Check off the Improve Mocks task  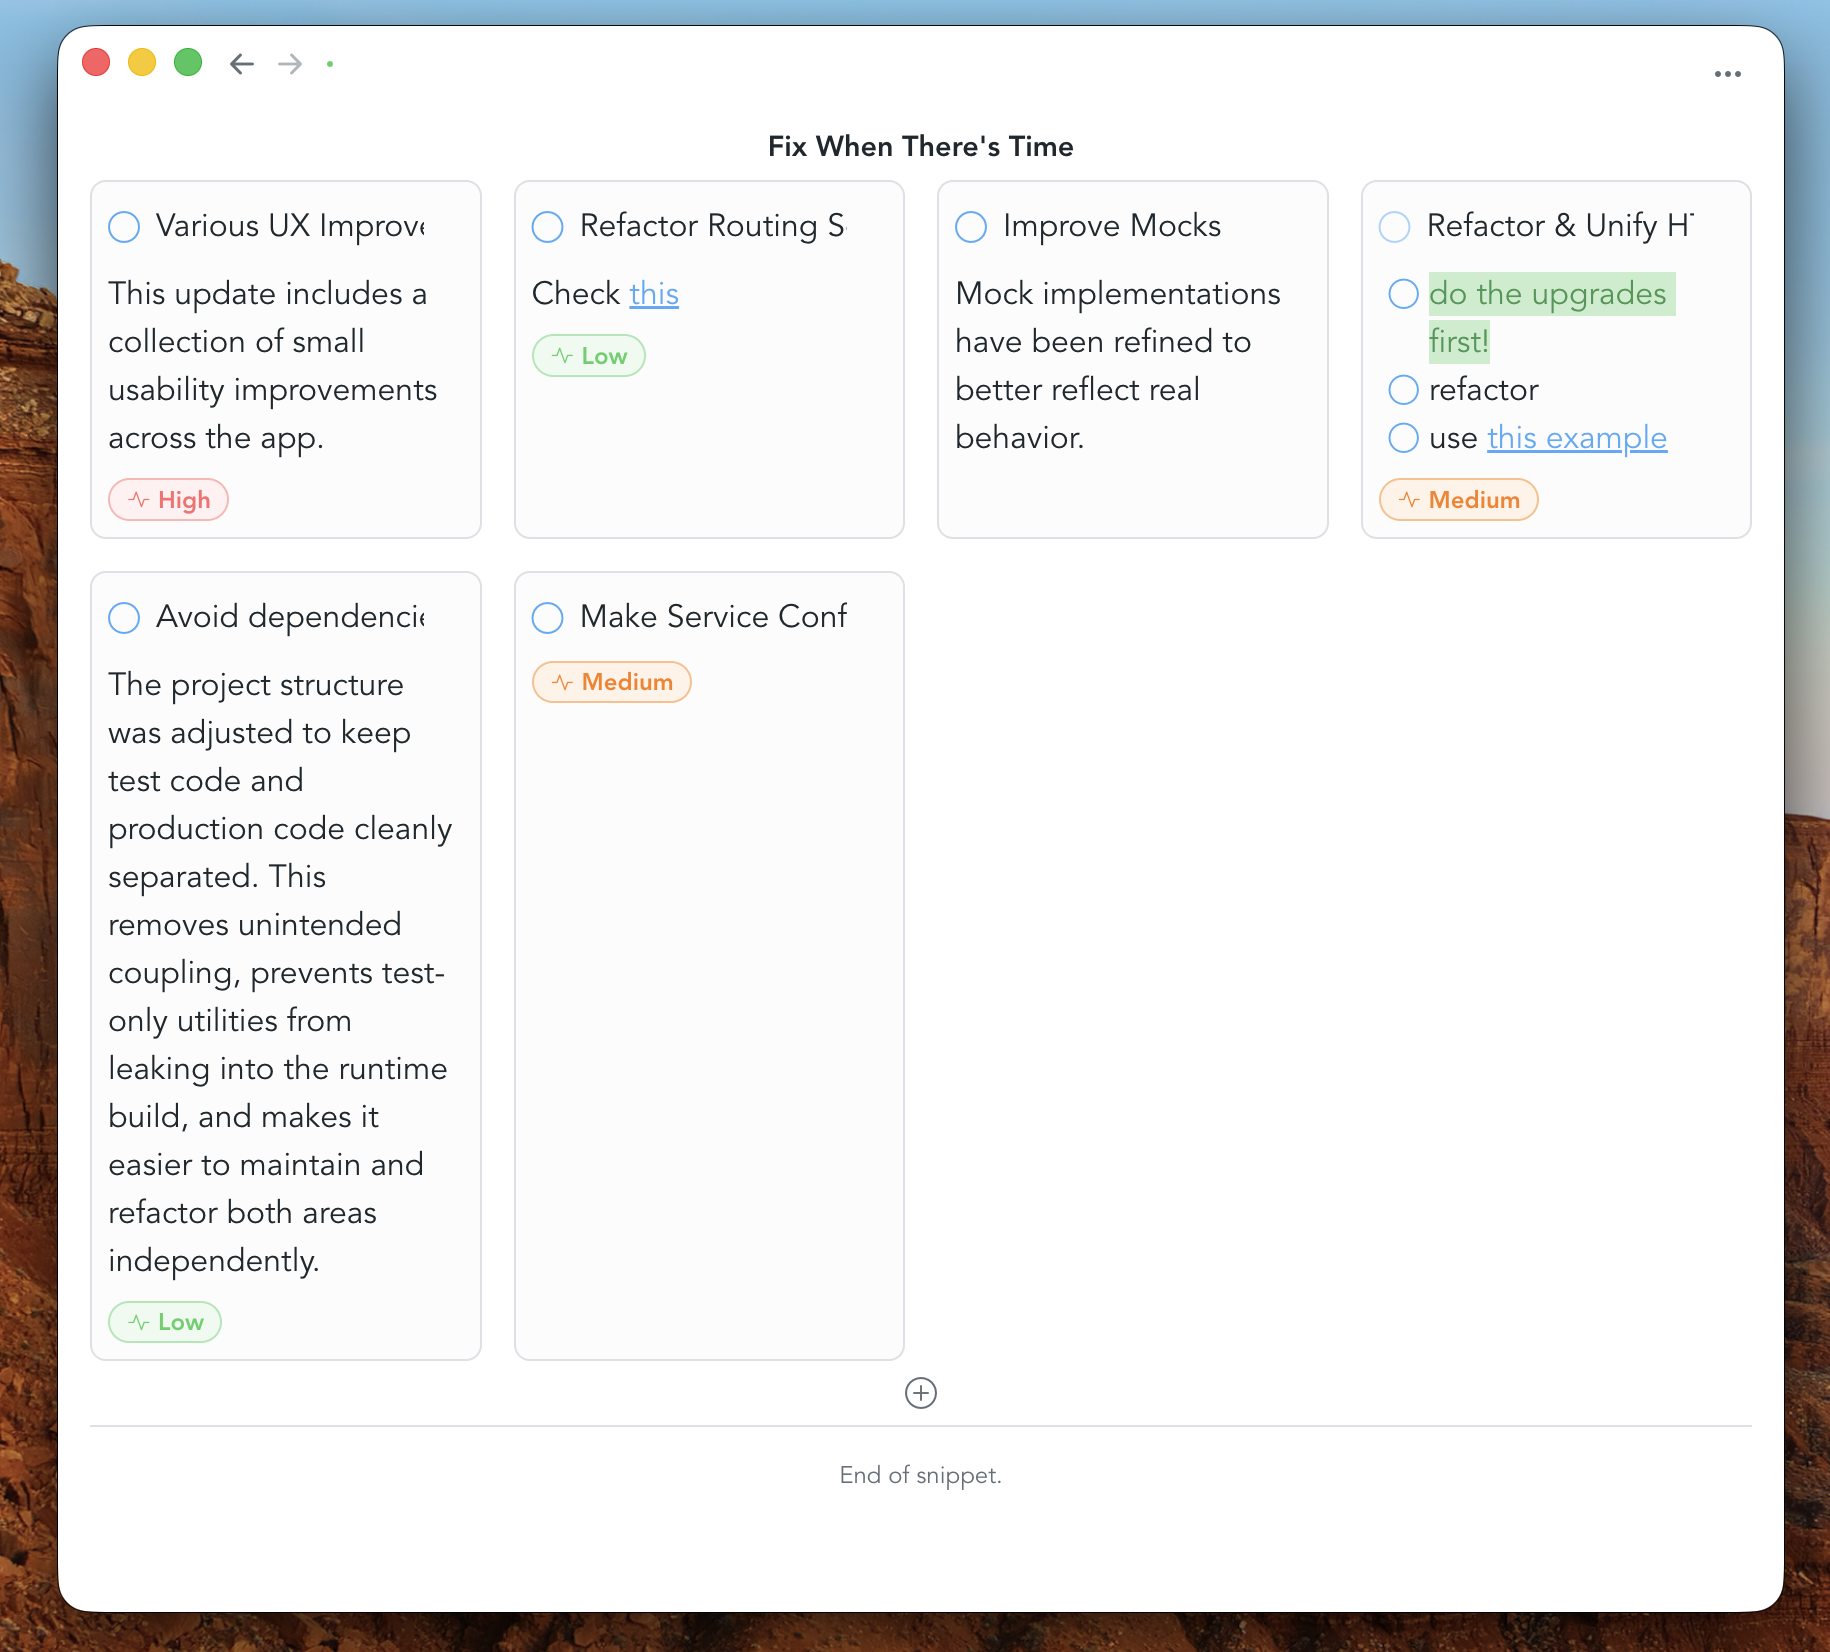pos(971,227)
